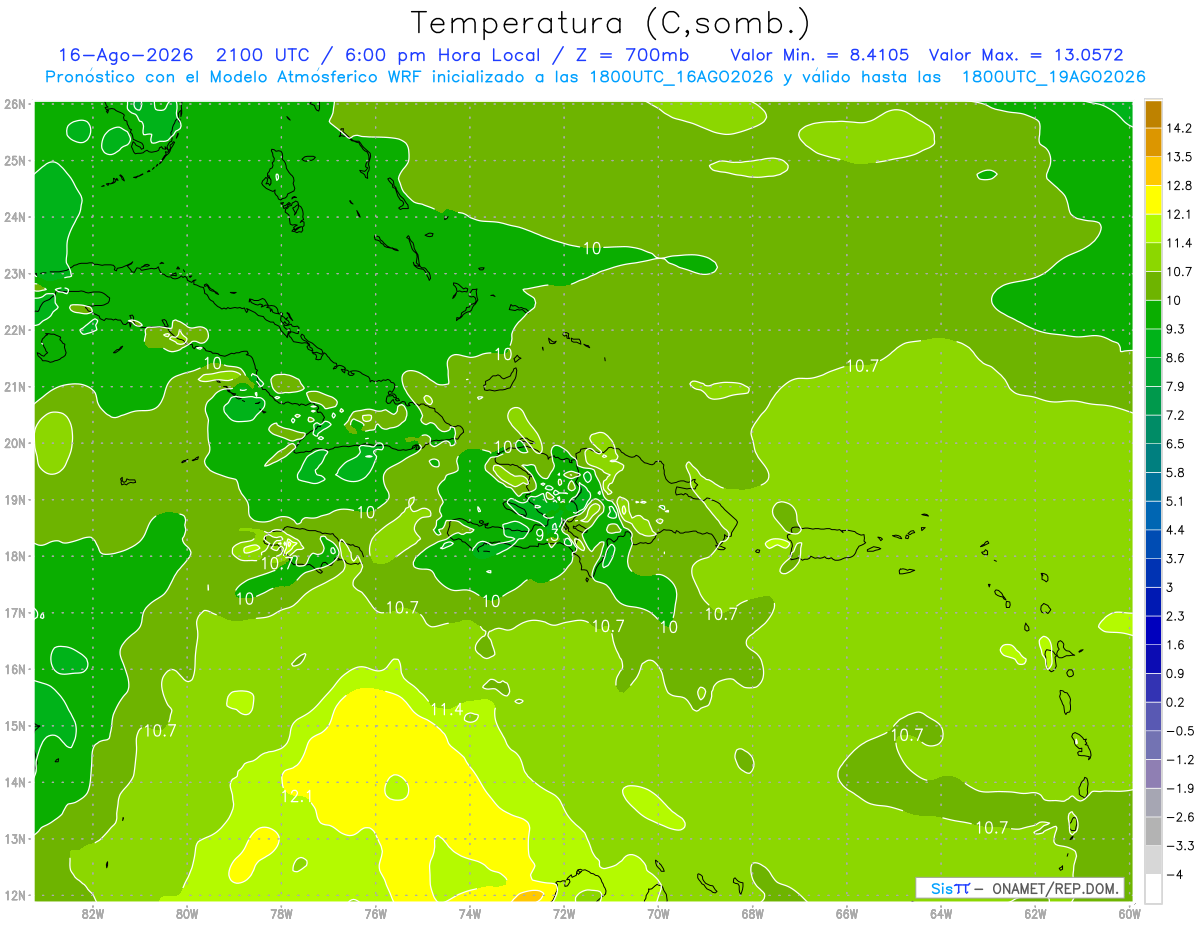The height and width of the screenshot is (927, 1200).
Task: Click the "26N" latitude axis label
Action: click(15, 104)
